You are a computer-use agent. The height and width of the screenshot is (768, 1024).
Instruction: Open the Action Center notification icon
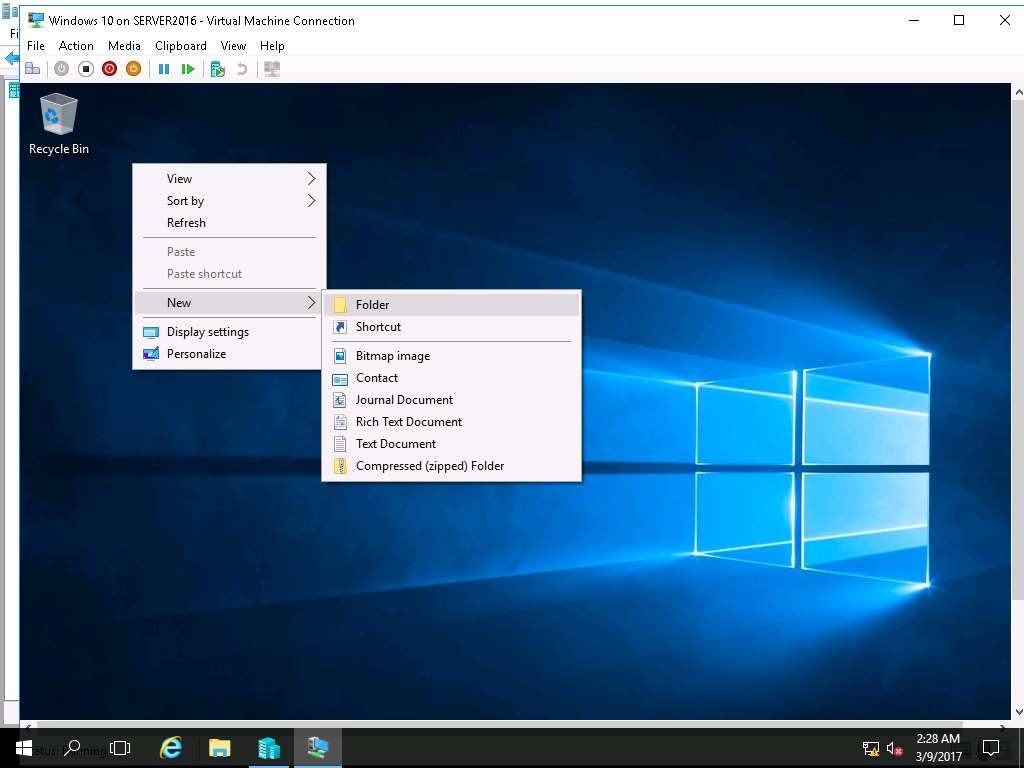tap(991, 748)
